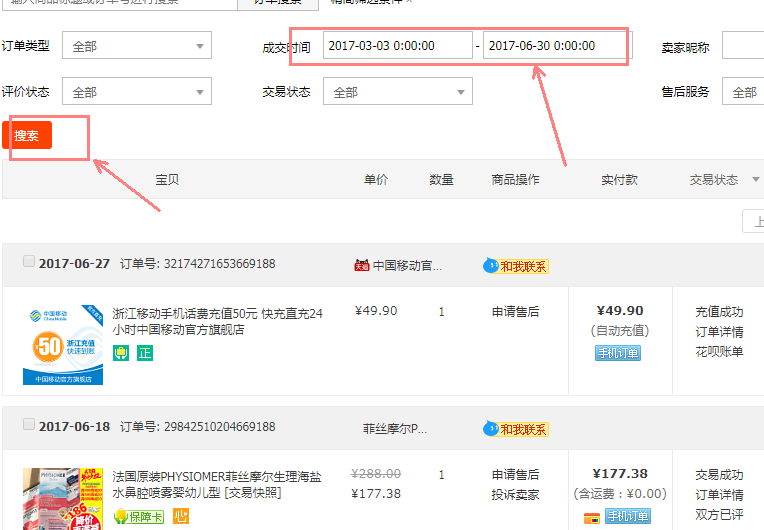Click 手机订单 badge on the ¥177.38 order

[x=628, y=516]
